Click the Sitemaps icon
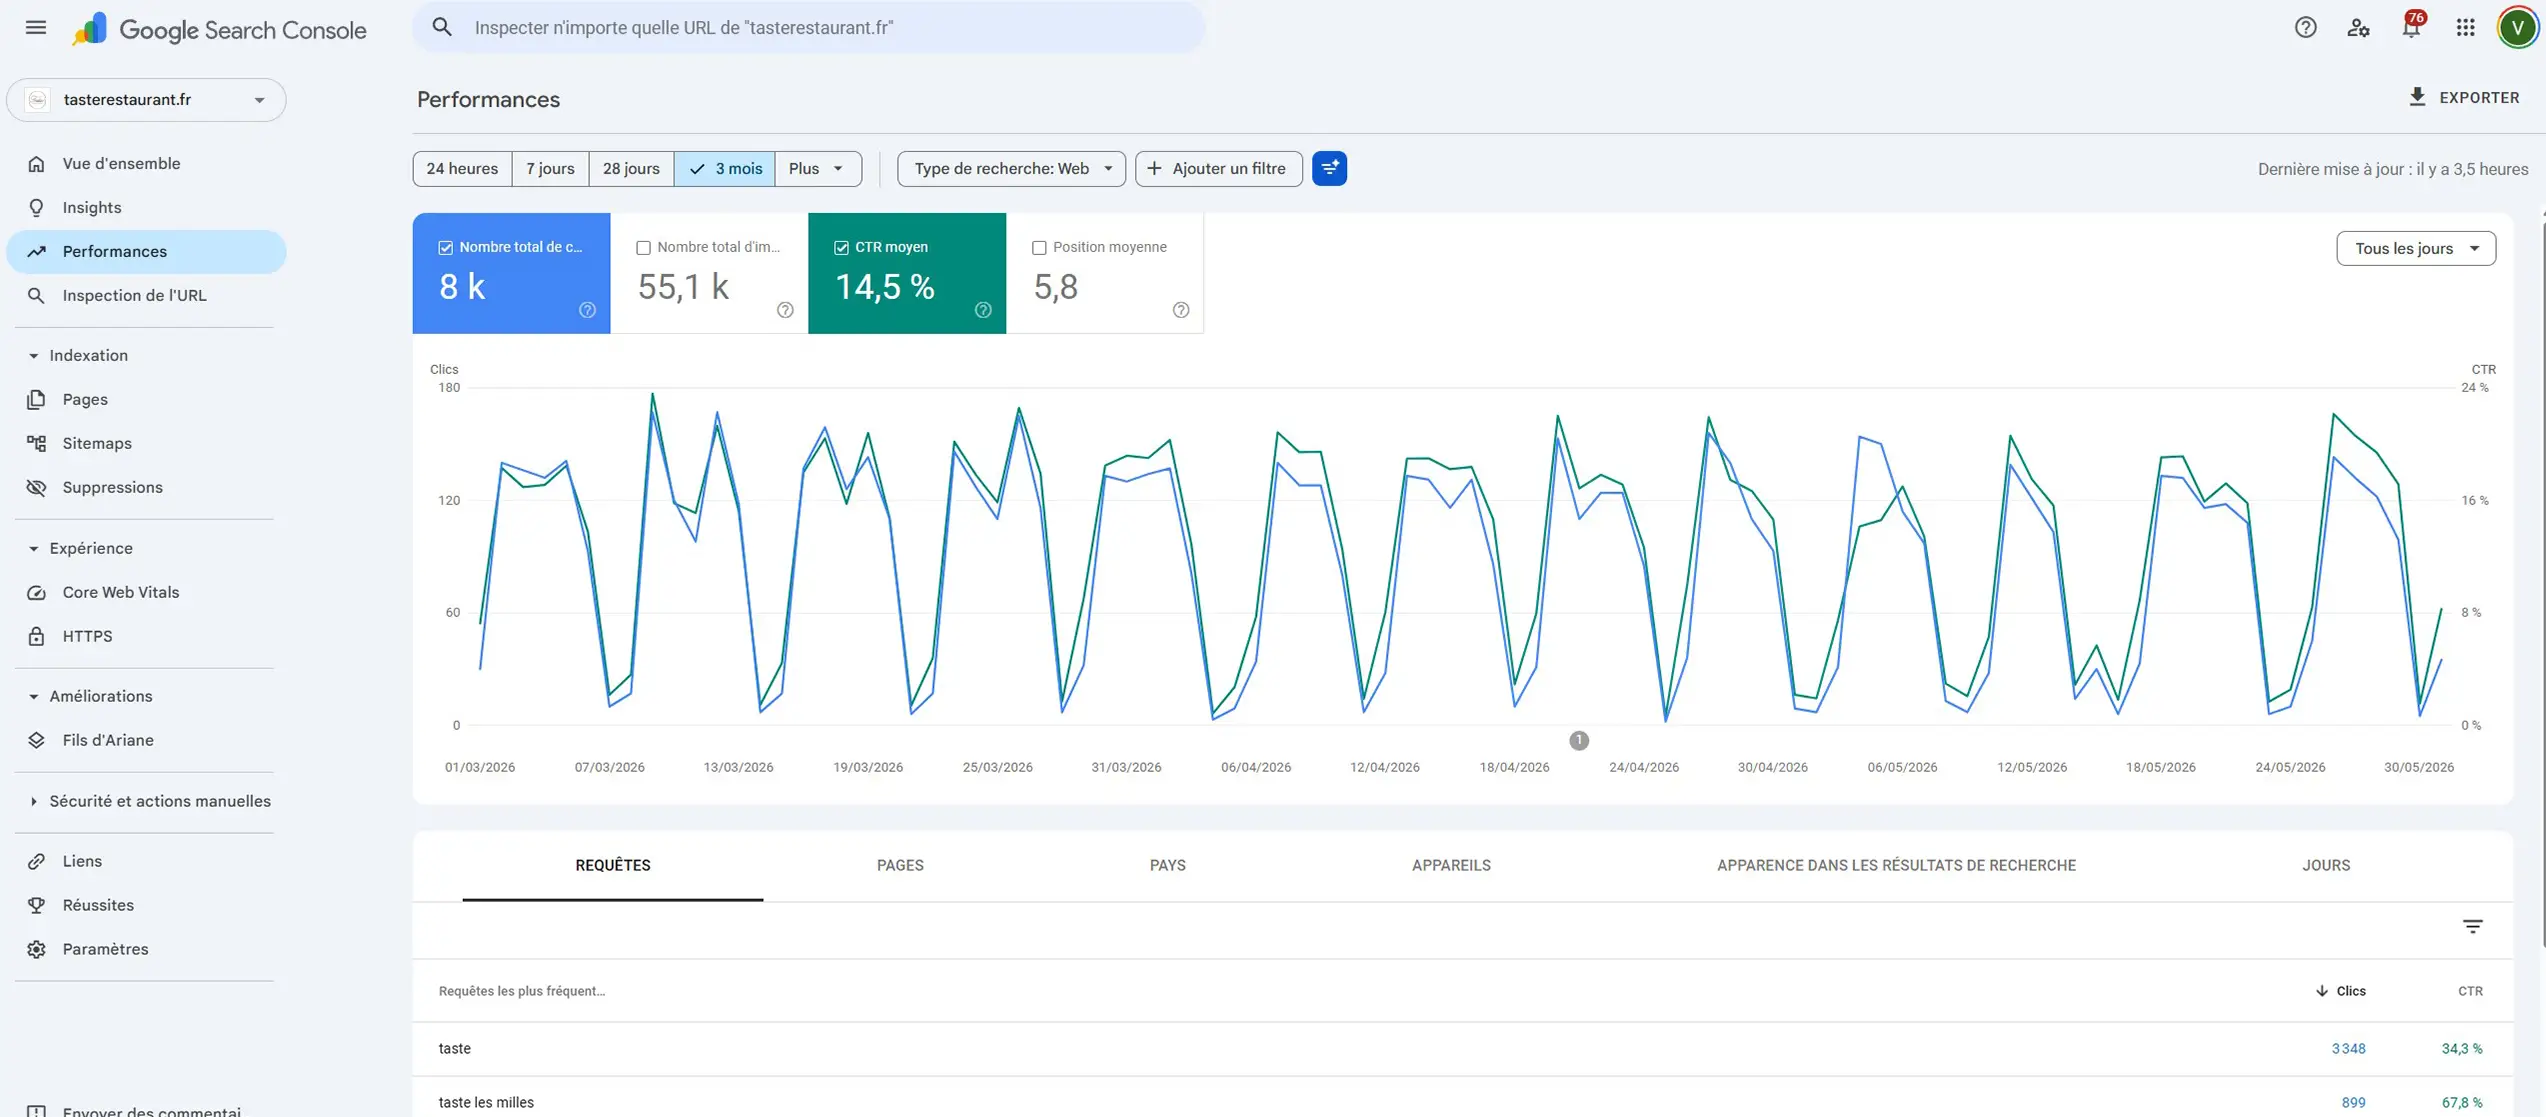The height and width of the screenshot is (1117, 2546). click(x=36, y=444)
